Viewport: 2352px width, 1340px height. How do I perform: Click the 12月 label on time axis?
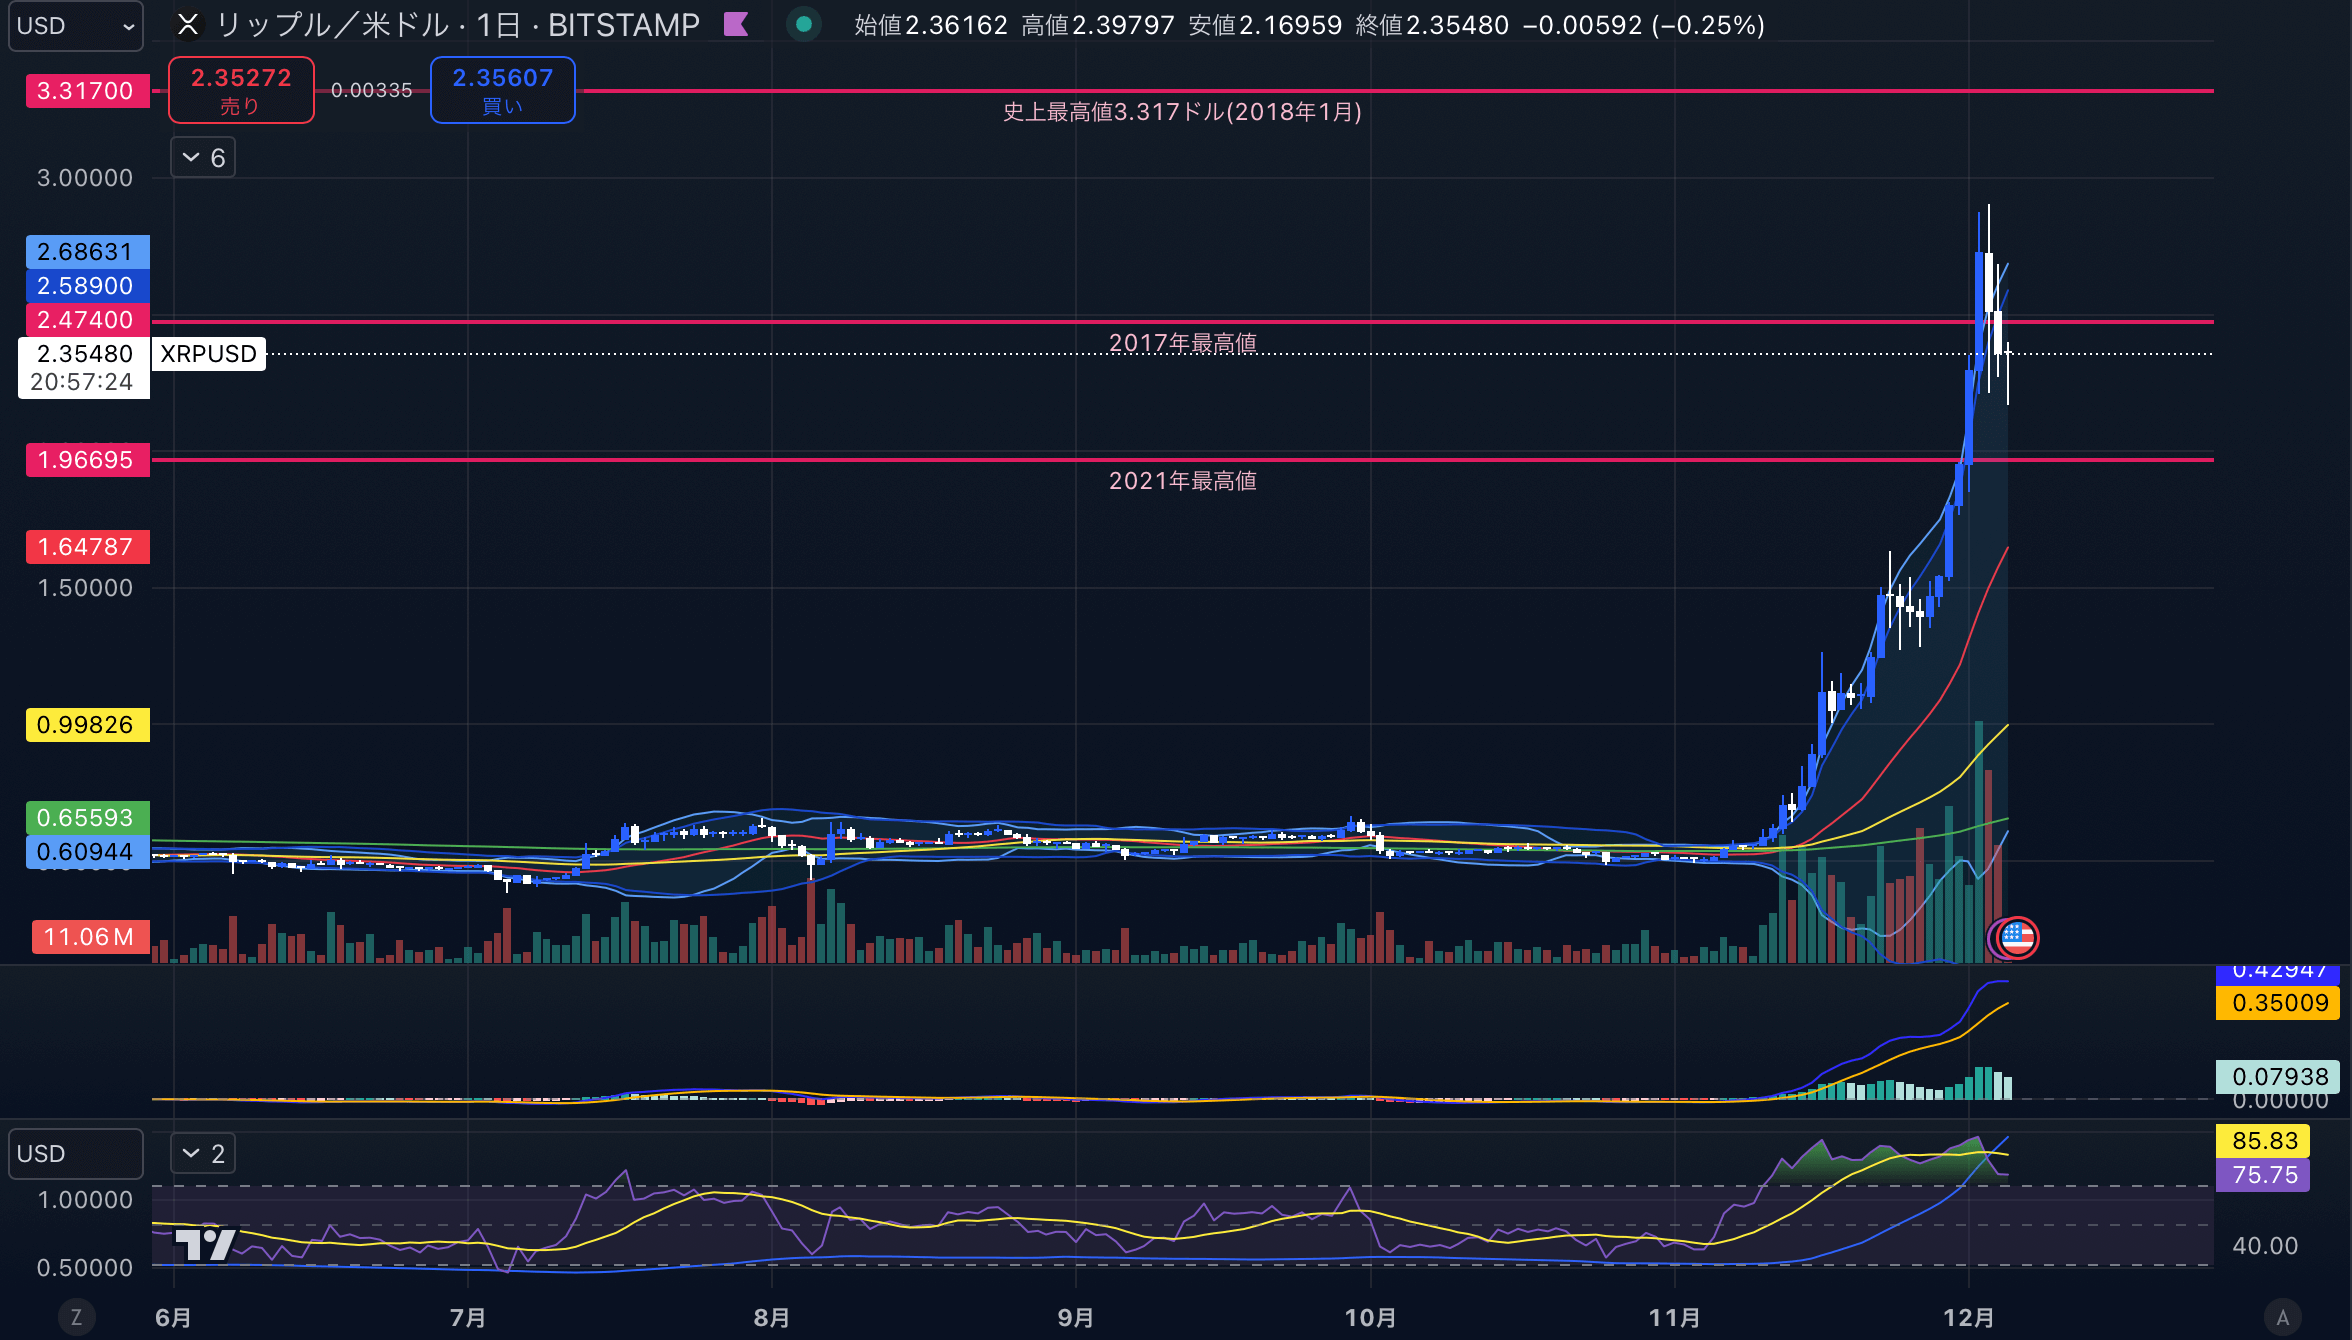click(x=1969, y=1318)
